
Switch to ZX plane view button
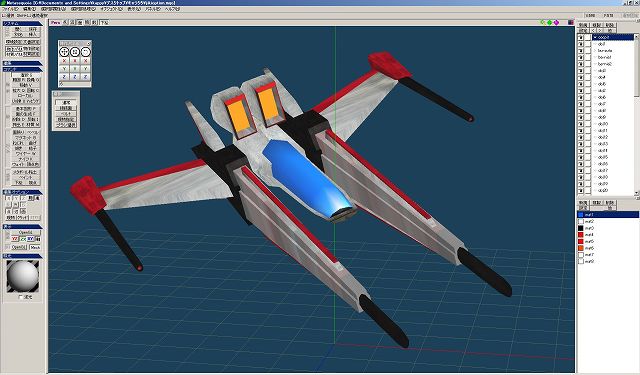pyautogui.click(x=23, y=238)
